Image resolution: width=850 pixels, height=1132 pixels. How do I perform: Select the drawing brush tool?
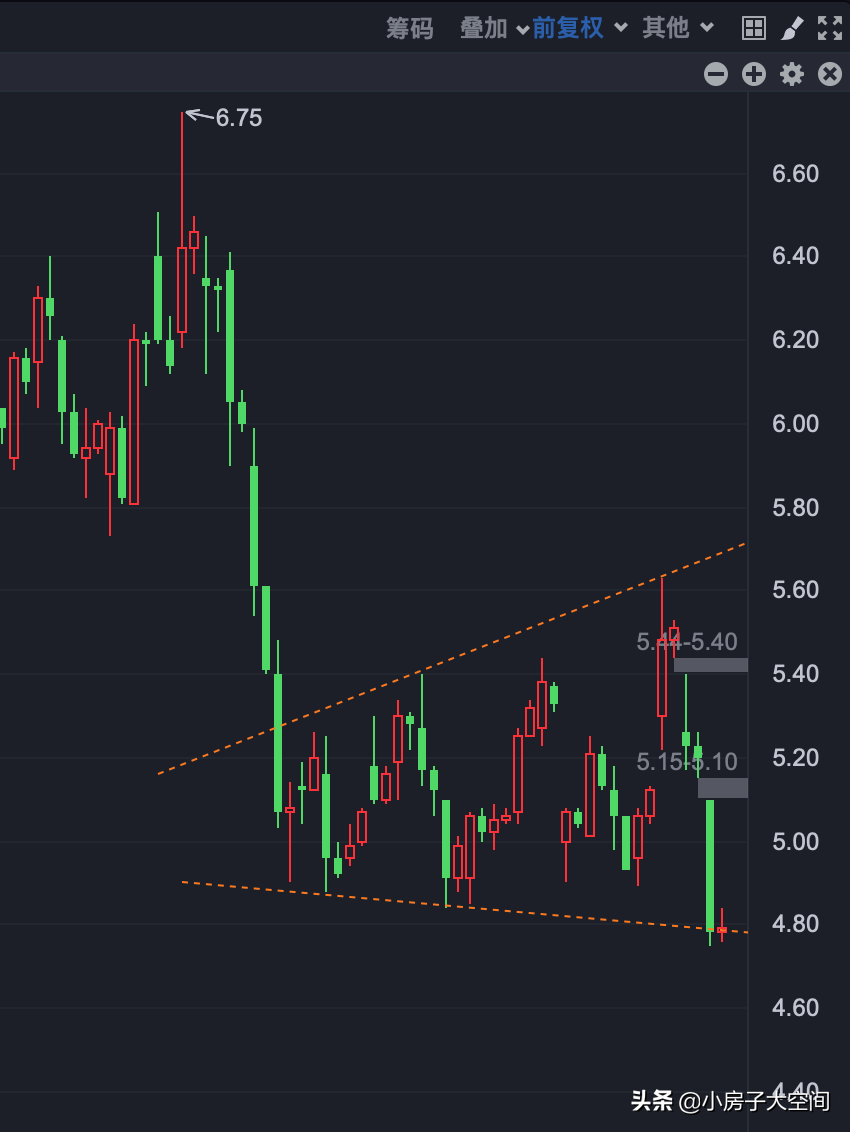[792, 28]
